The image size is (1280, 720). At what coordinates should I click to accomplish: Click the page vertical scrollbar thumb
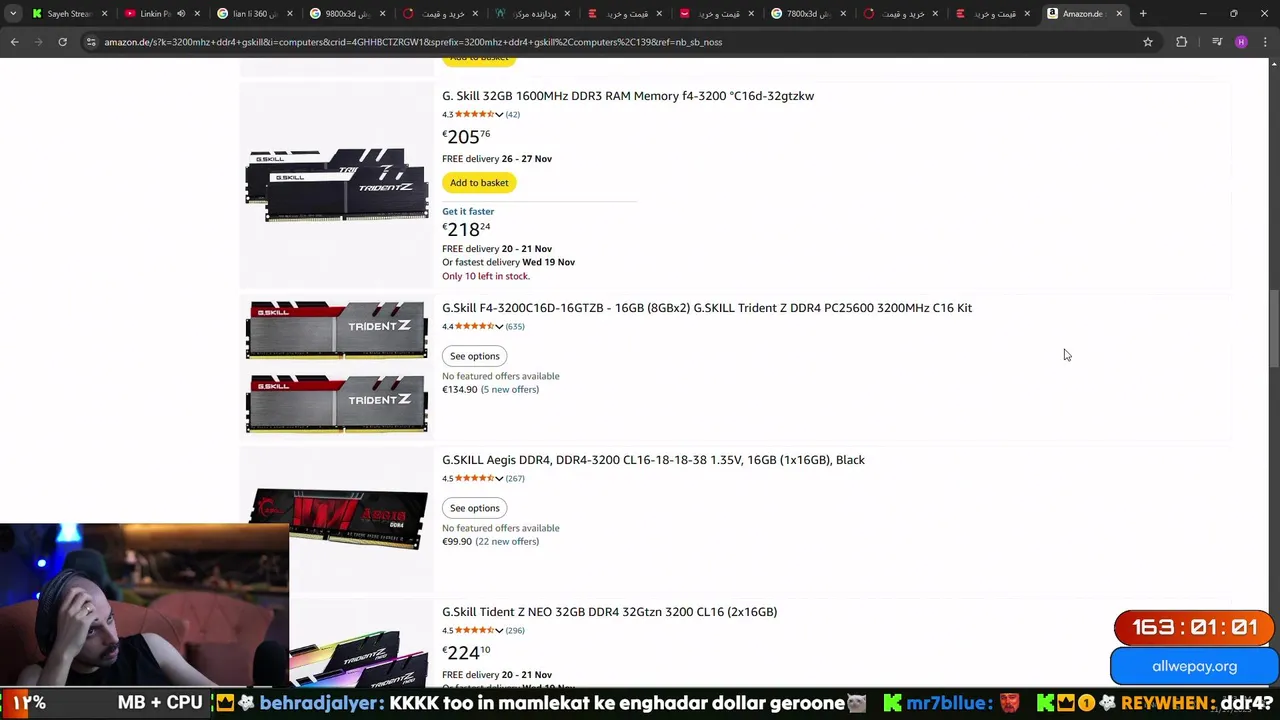coord(1274,331)
